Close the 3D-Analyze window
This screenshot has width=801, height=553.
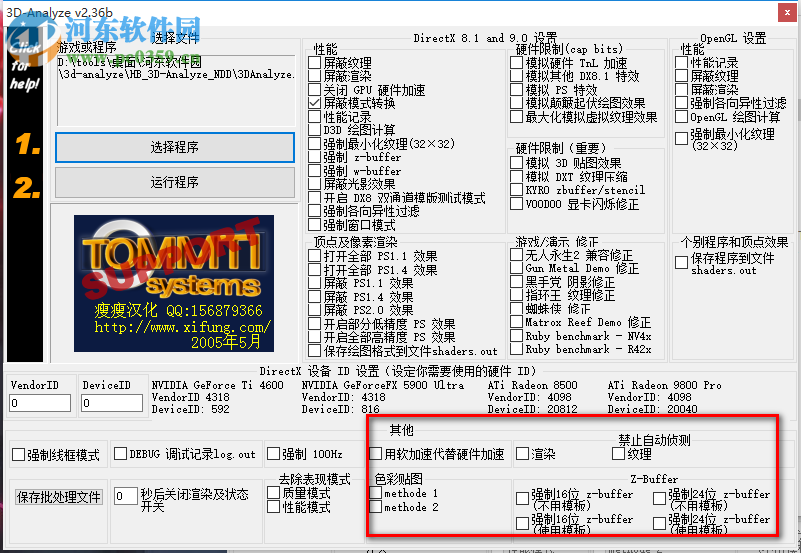787,13
